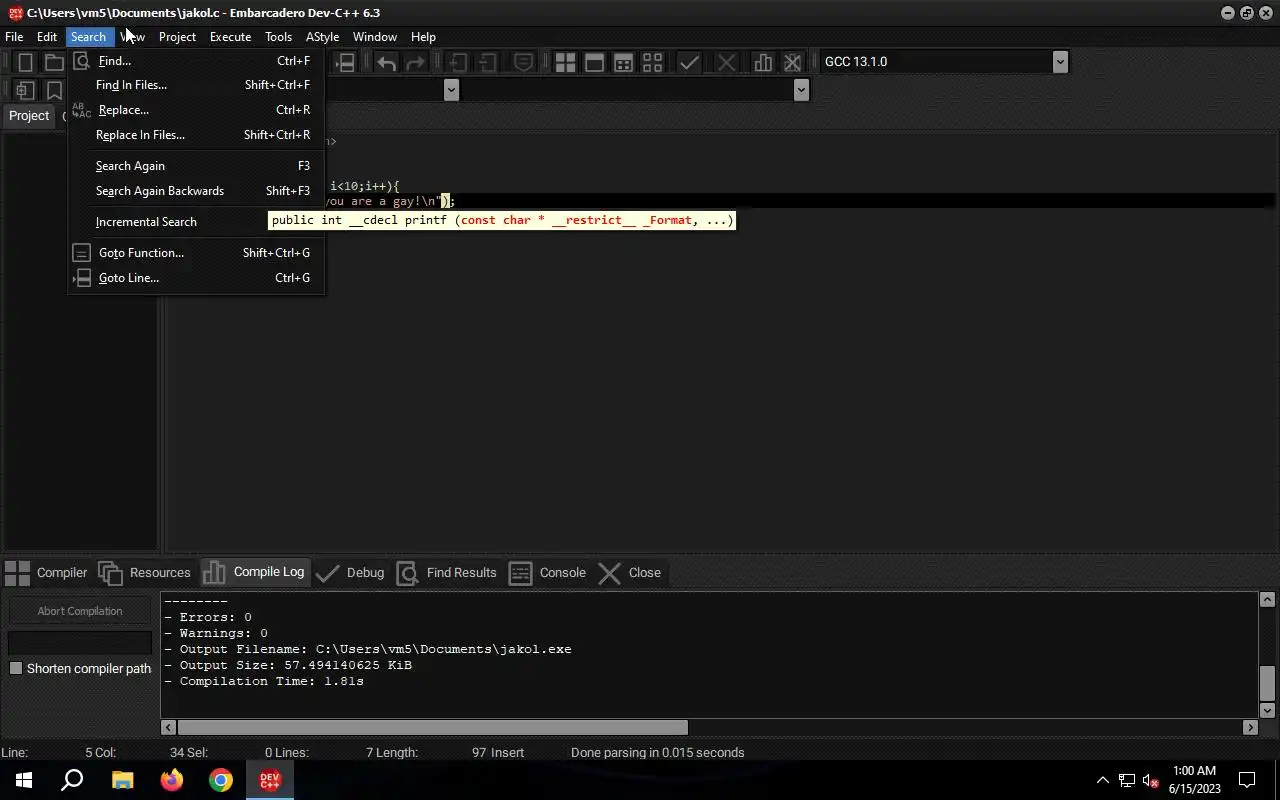Click Search Again menu entry
Viewport: 1280px width, 800px height.
(x=196, y=166)
